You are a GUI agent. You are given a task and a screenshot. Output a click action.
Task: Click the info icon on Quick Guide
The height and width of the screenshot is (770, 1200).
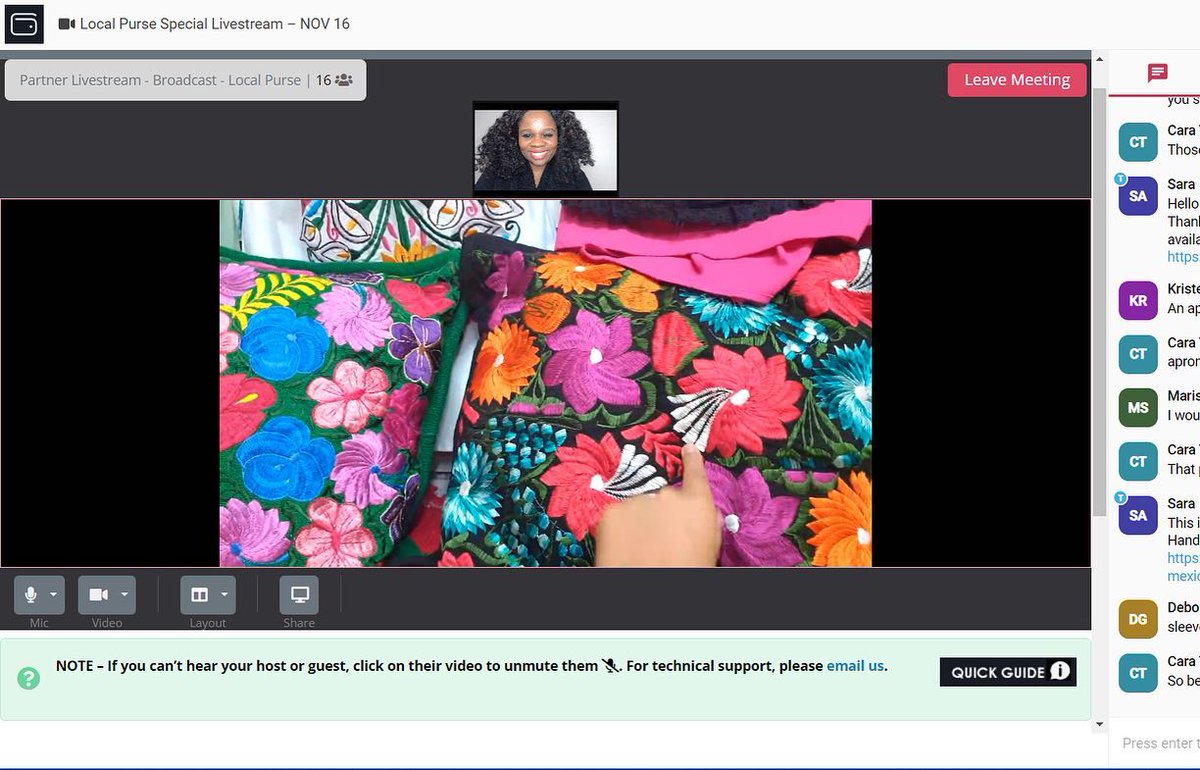(1060, 671)
